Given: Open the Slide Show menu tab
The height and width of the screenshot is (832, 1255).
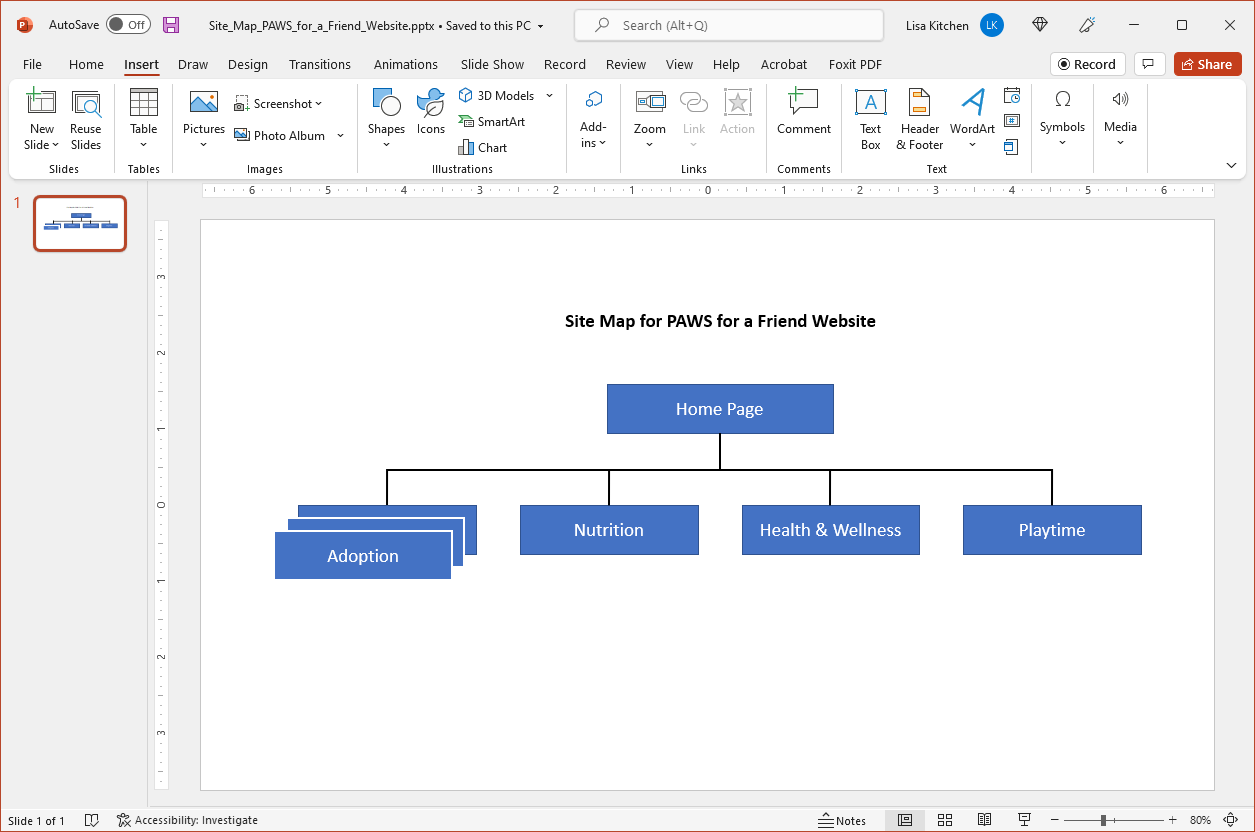Looking at the screenshot, I should pyautogui.click(x=492, y=64).
